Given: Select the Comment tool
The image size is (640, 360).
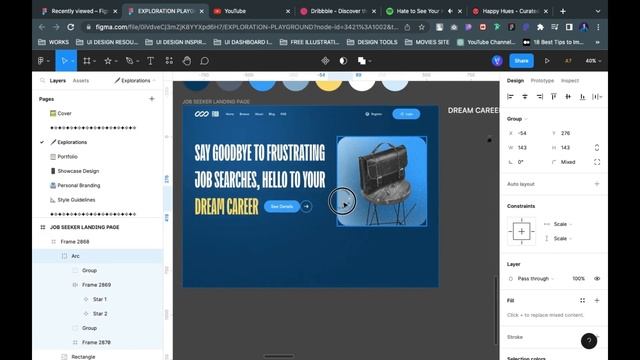Looking at the screenshot, I should 204,61.
